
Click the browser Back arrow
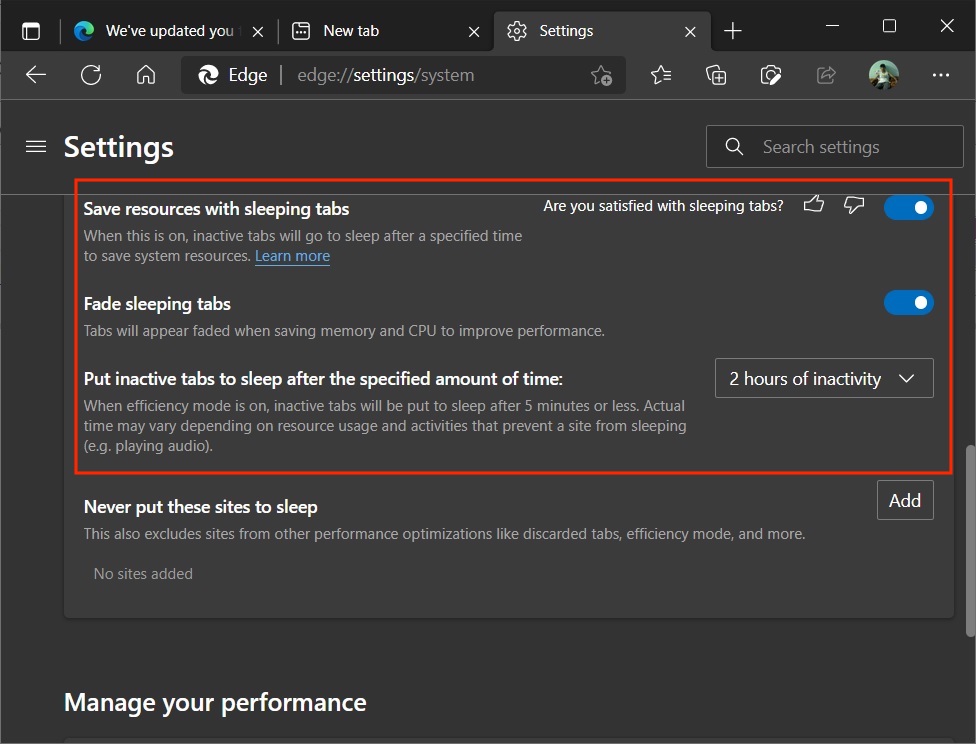point(36,75)
